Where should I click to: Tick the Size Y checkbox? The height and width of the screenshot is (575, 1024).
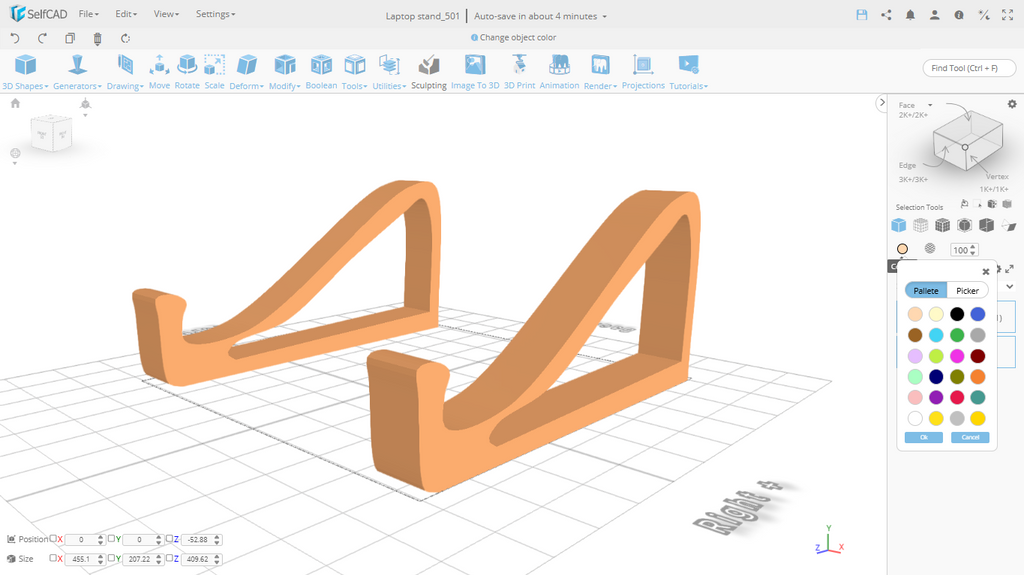tap(112, 558)
